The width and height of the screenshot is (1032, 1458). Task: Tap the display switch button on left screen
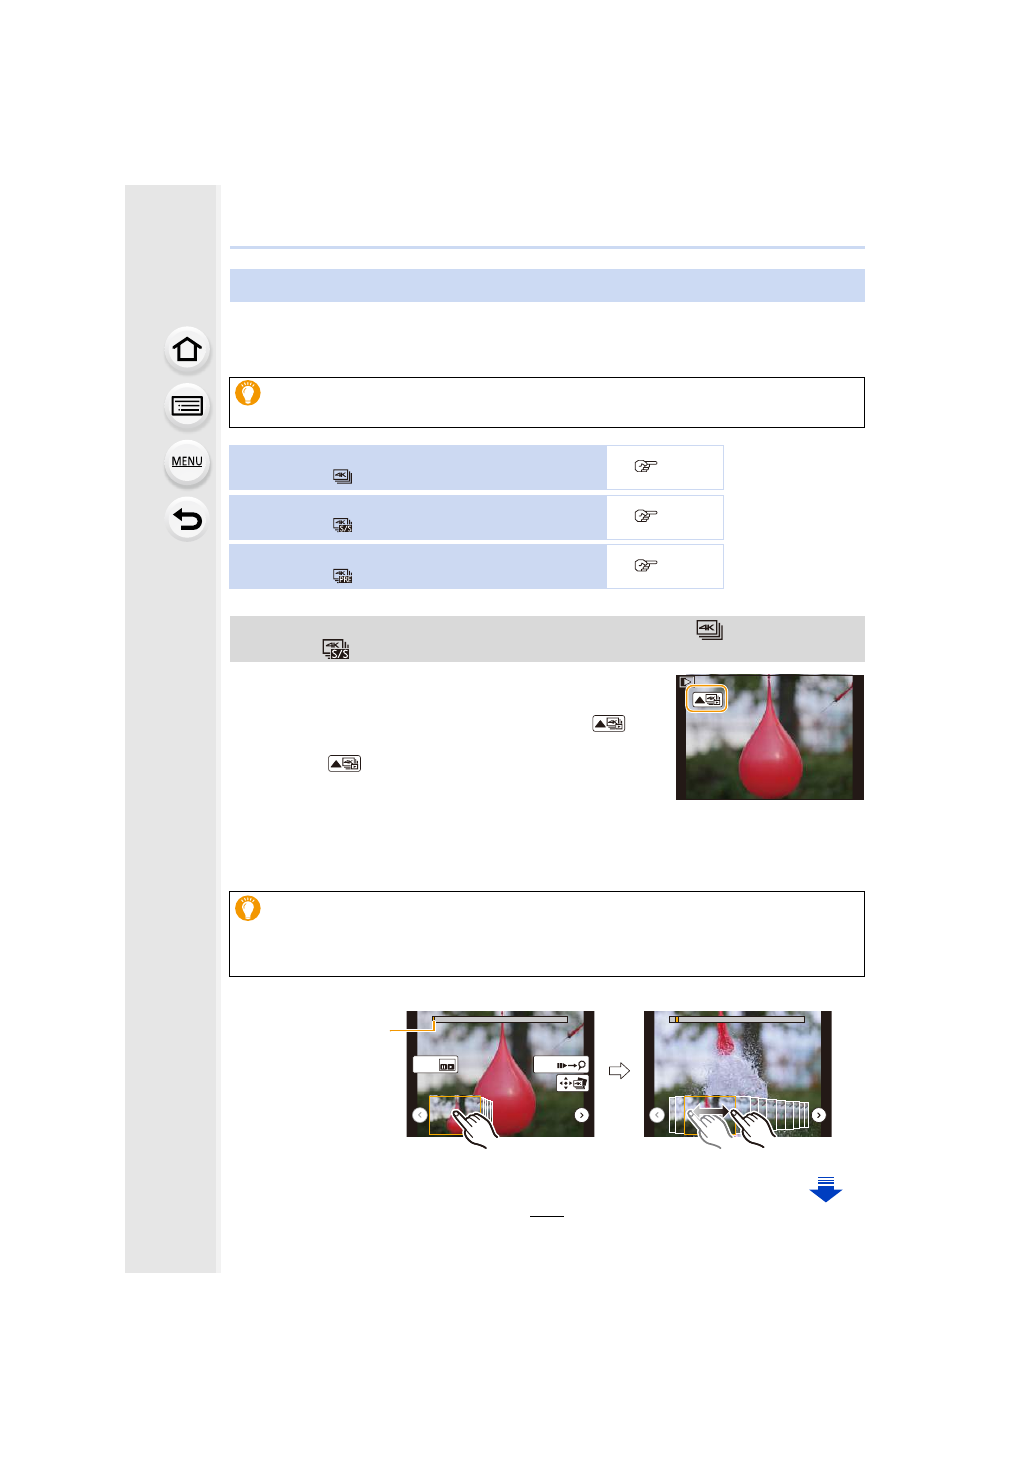436,1065
